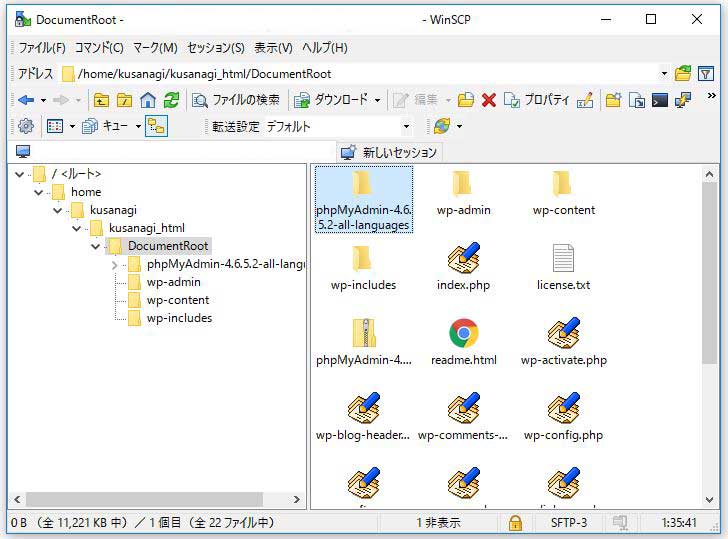Open the セッション(S) menu
Viewport: 728px width, 539px height.
(215, 48)
